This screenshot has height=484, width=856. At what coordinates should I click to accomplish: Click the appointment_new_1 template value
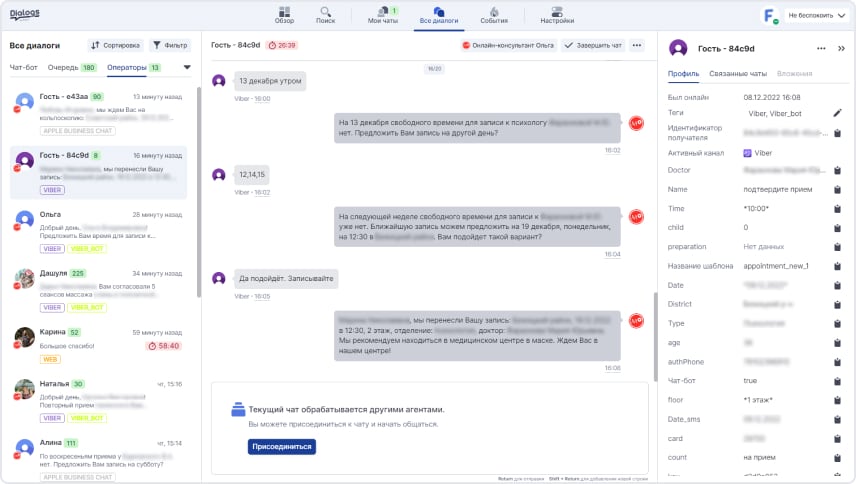pos(776,266)
